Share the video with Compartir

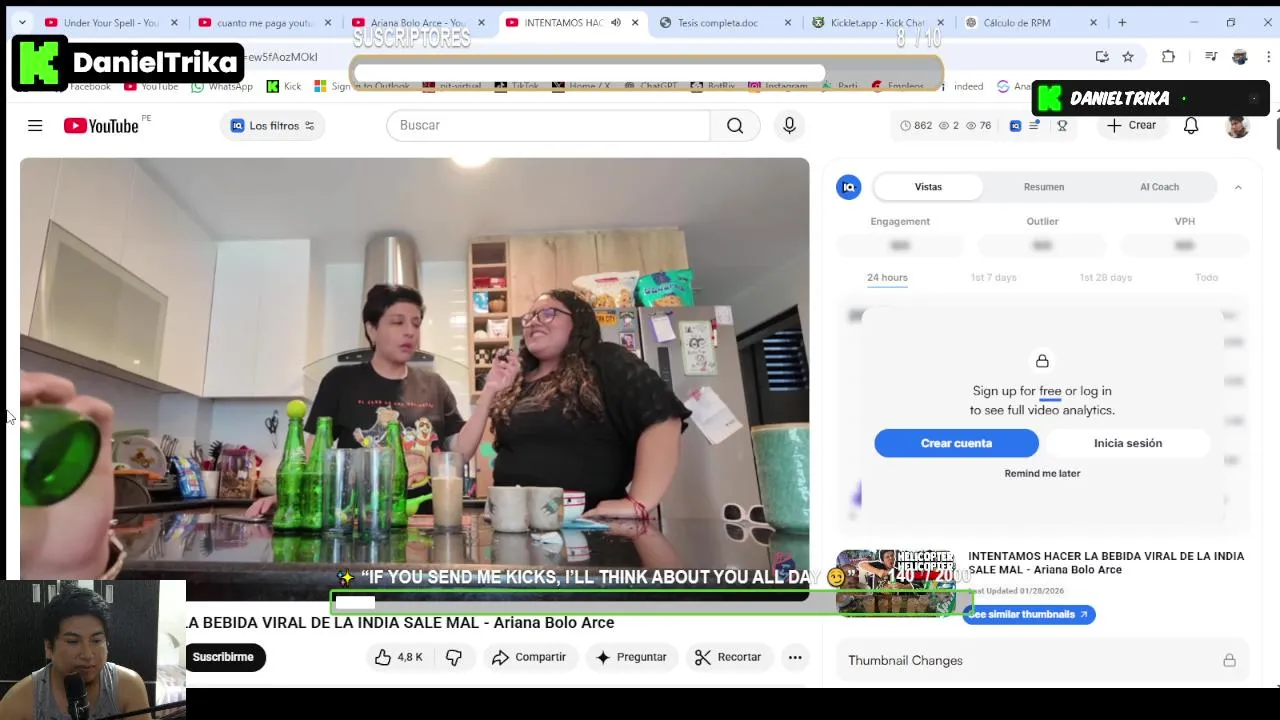pyautogui.click(x=529, y=657)
